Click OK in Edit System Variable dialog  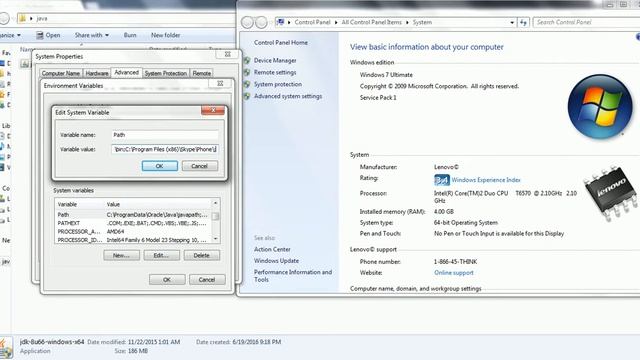160,166
